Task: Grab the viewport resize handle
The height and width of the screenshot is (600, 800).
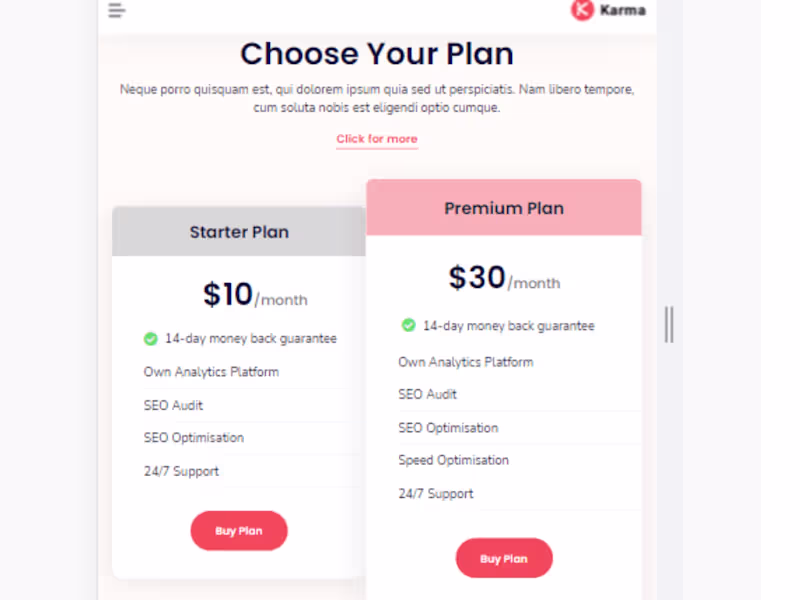Action: pyautogui.click(x=669, y=324)
